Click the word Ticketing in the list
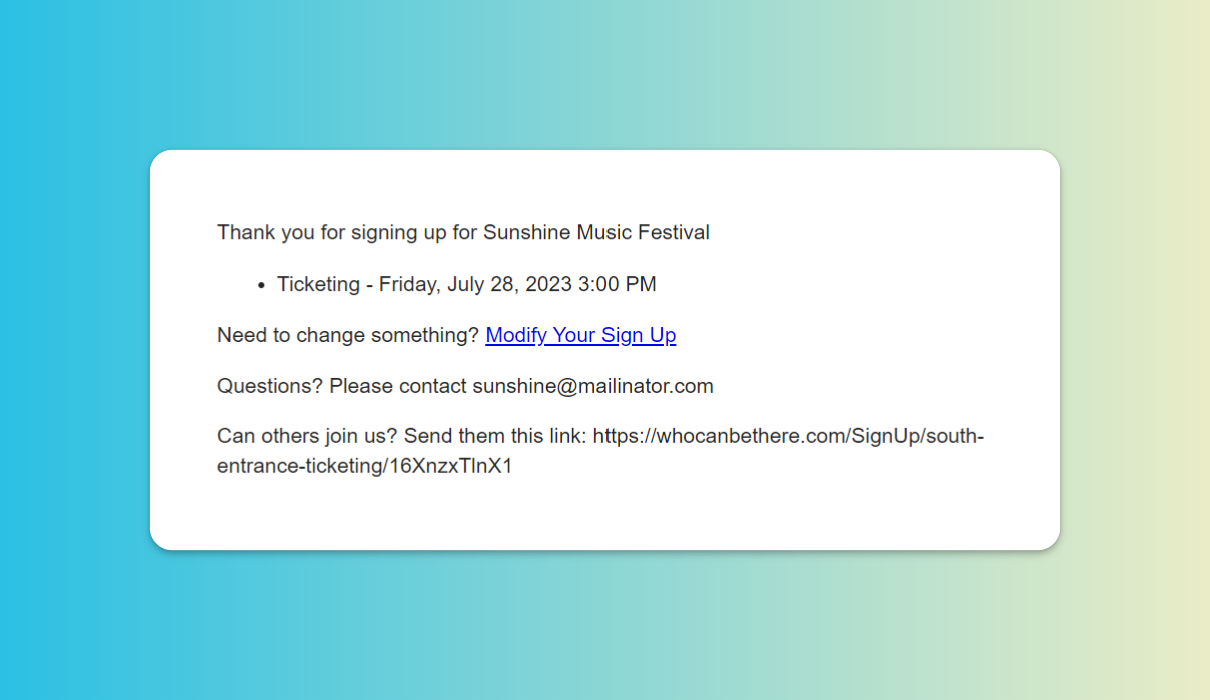 pos(318,284)
